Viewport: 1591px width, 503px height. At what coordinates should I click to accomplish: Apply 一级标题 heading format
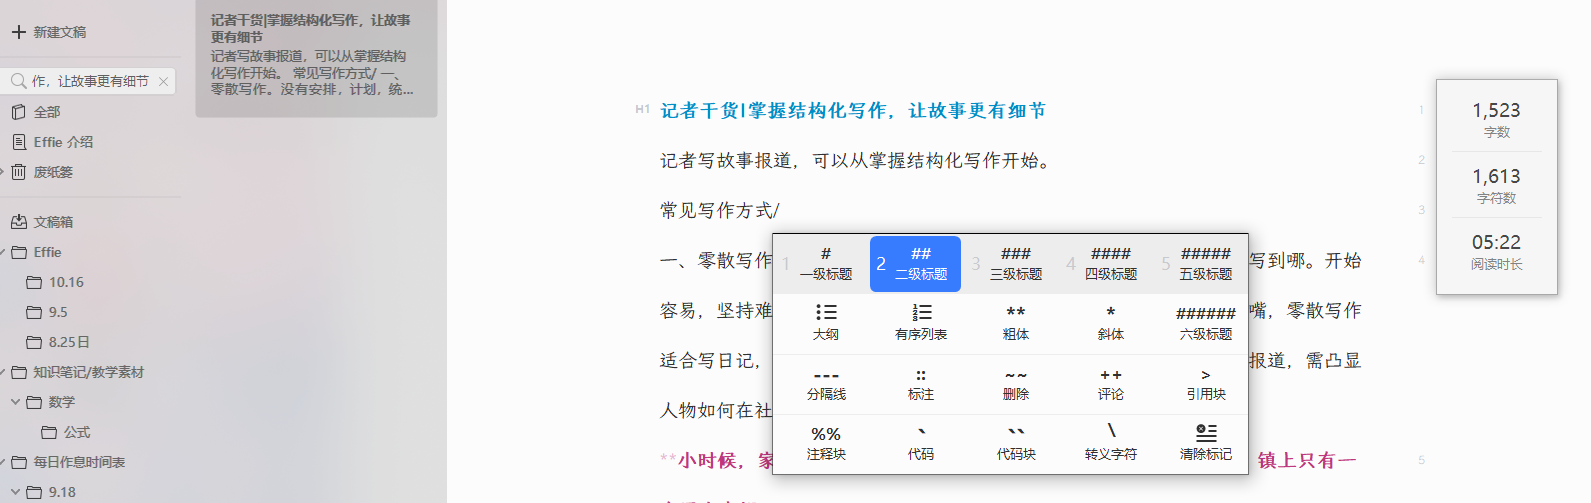(x=825, y=264)
